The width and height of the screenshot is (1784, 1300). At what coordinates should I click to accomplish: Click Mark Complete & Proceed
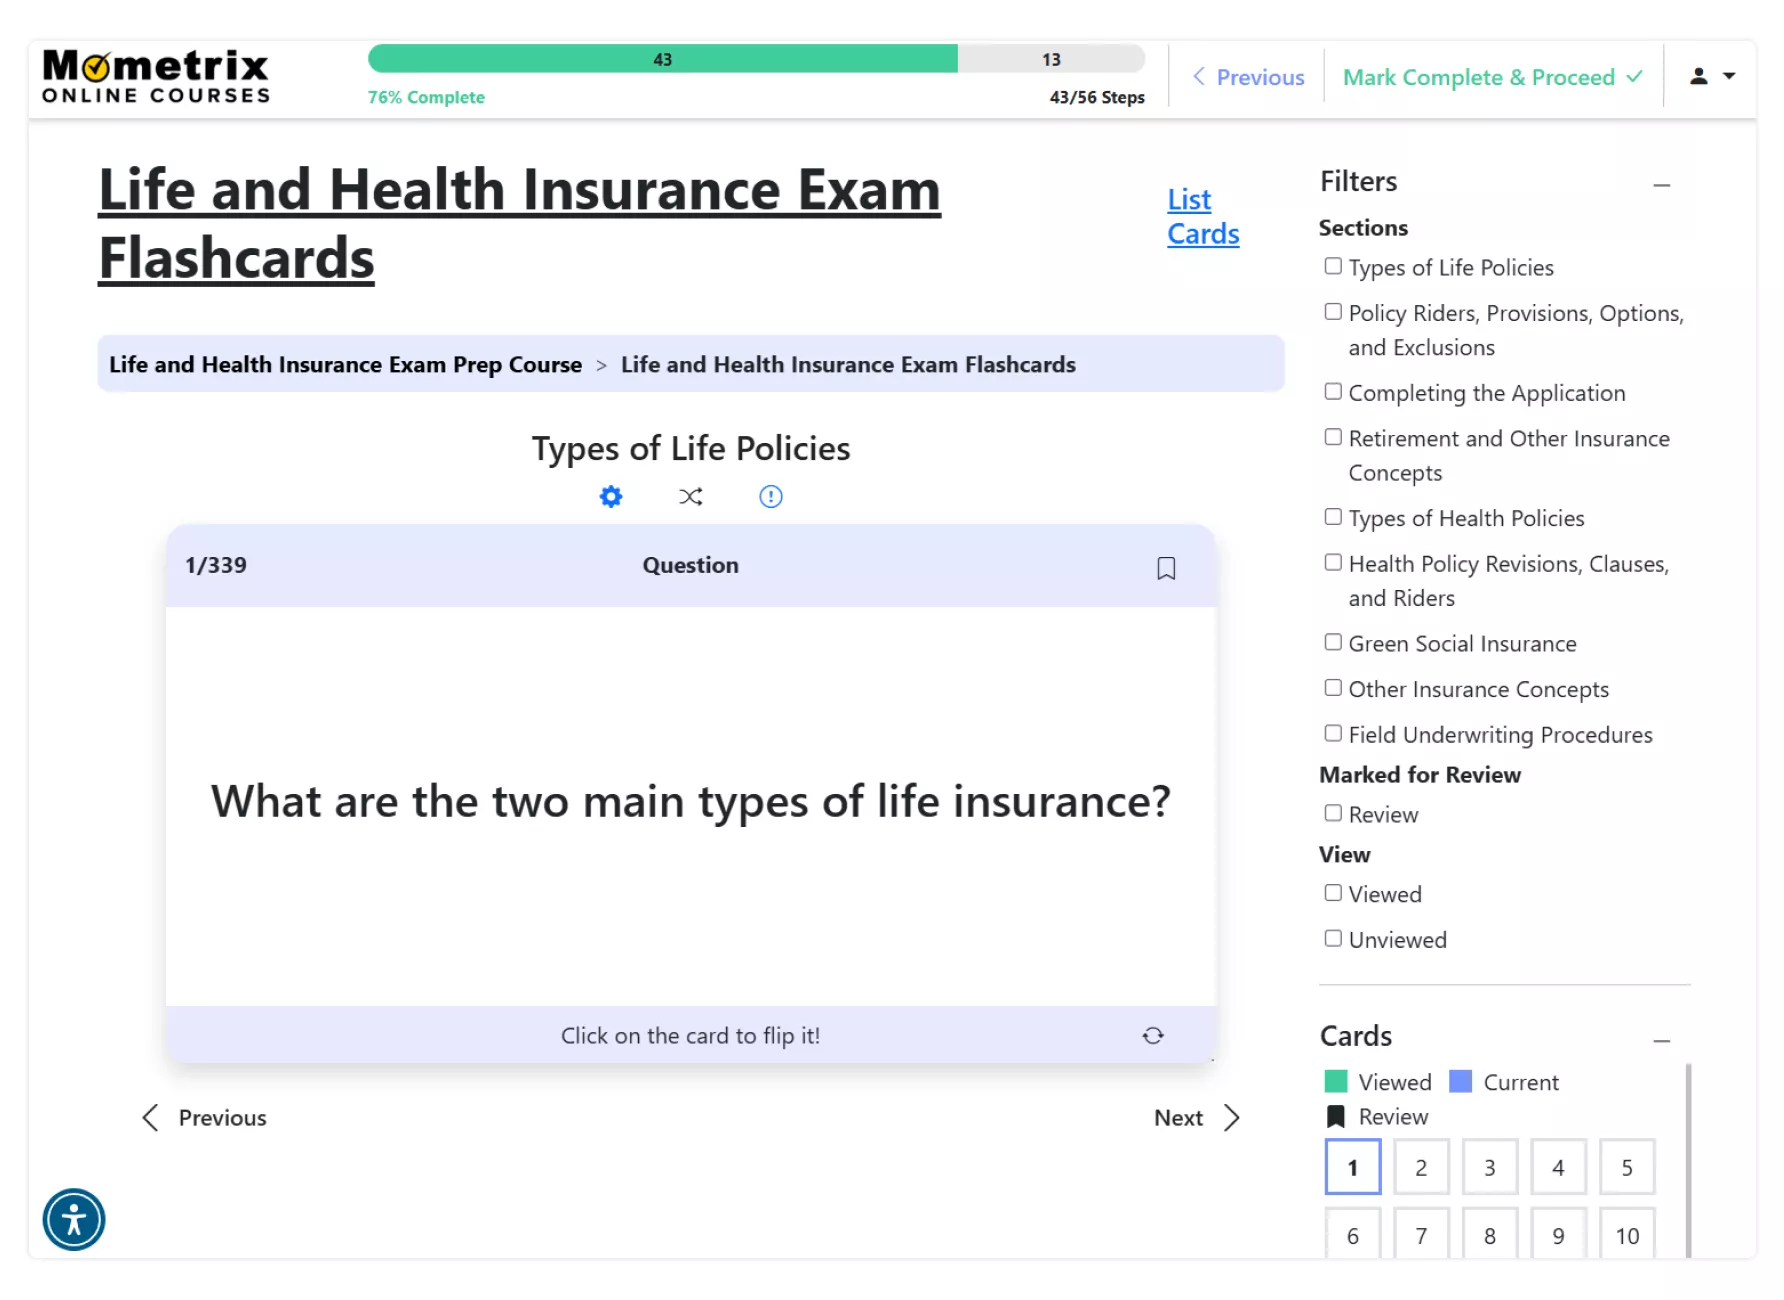[1491, 77]
